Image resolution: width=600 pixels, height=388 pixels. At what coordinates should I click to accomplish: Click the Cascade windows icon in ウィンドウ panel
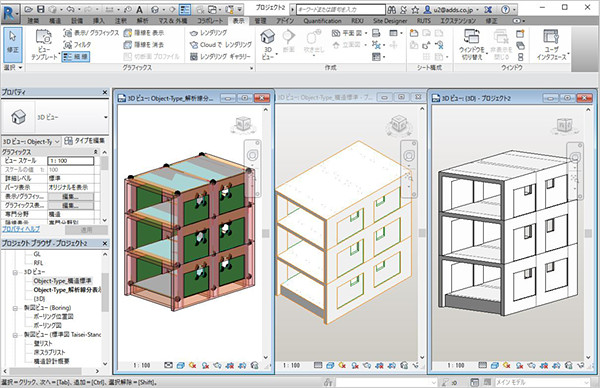(x=520, y=46)
